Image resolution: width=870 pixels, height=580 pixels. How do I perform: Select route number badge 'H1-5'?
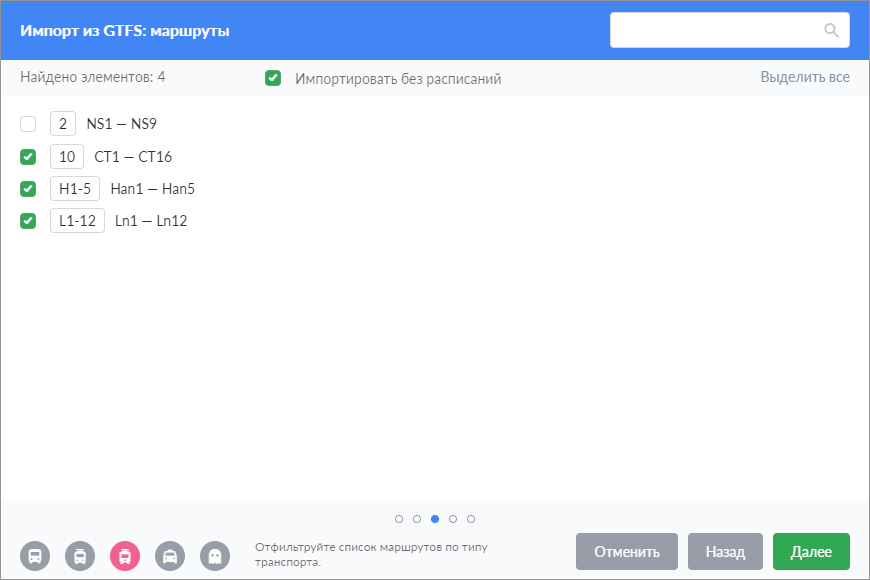point(75,189)
